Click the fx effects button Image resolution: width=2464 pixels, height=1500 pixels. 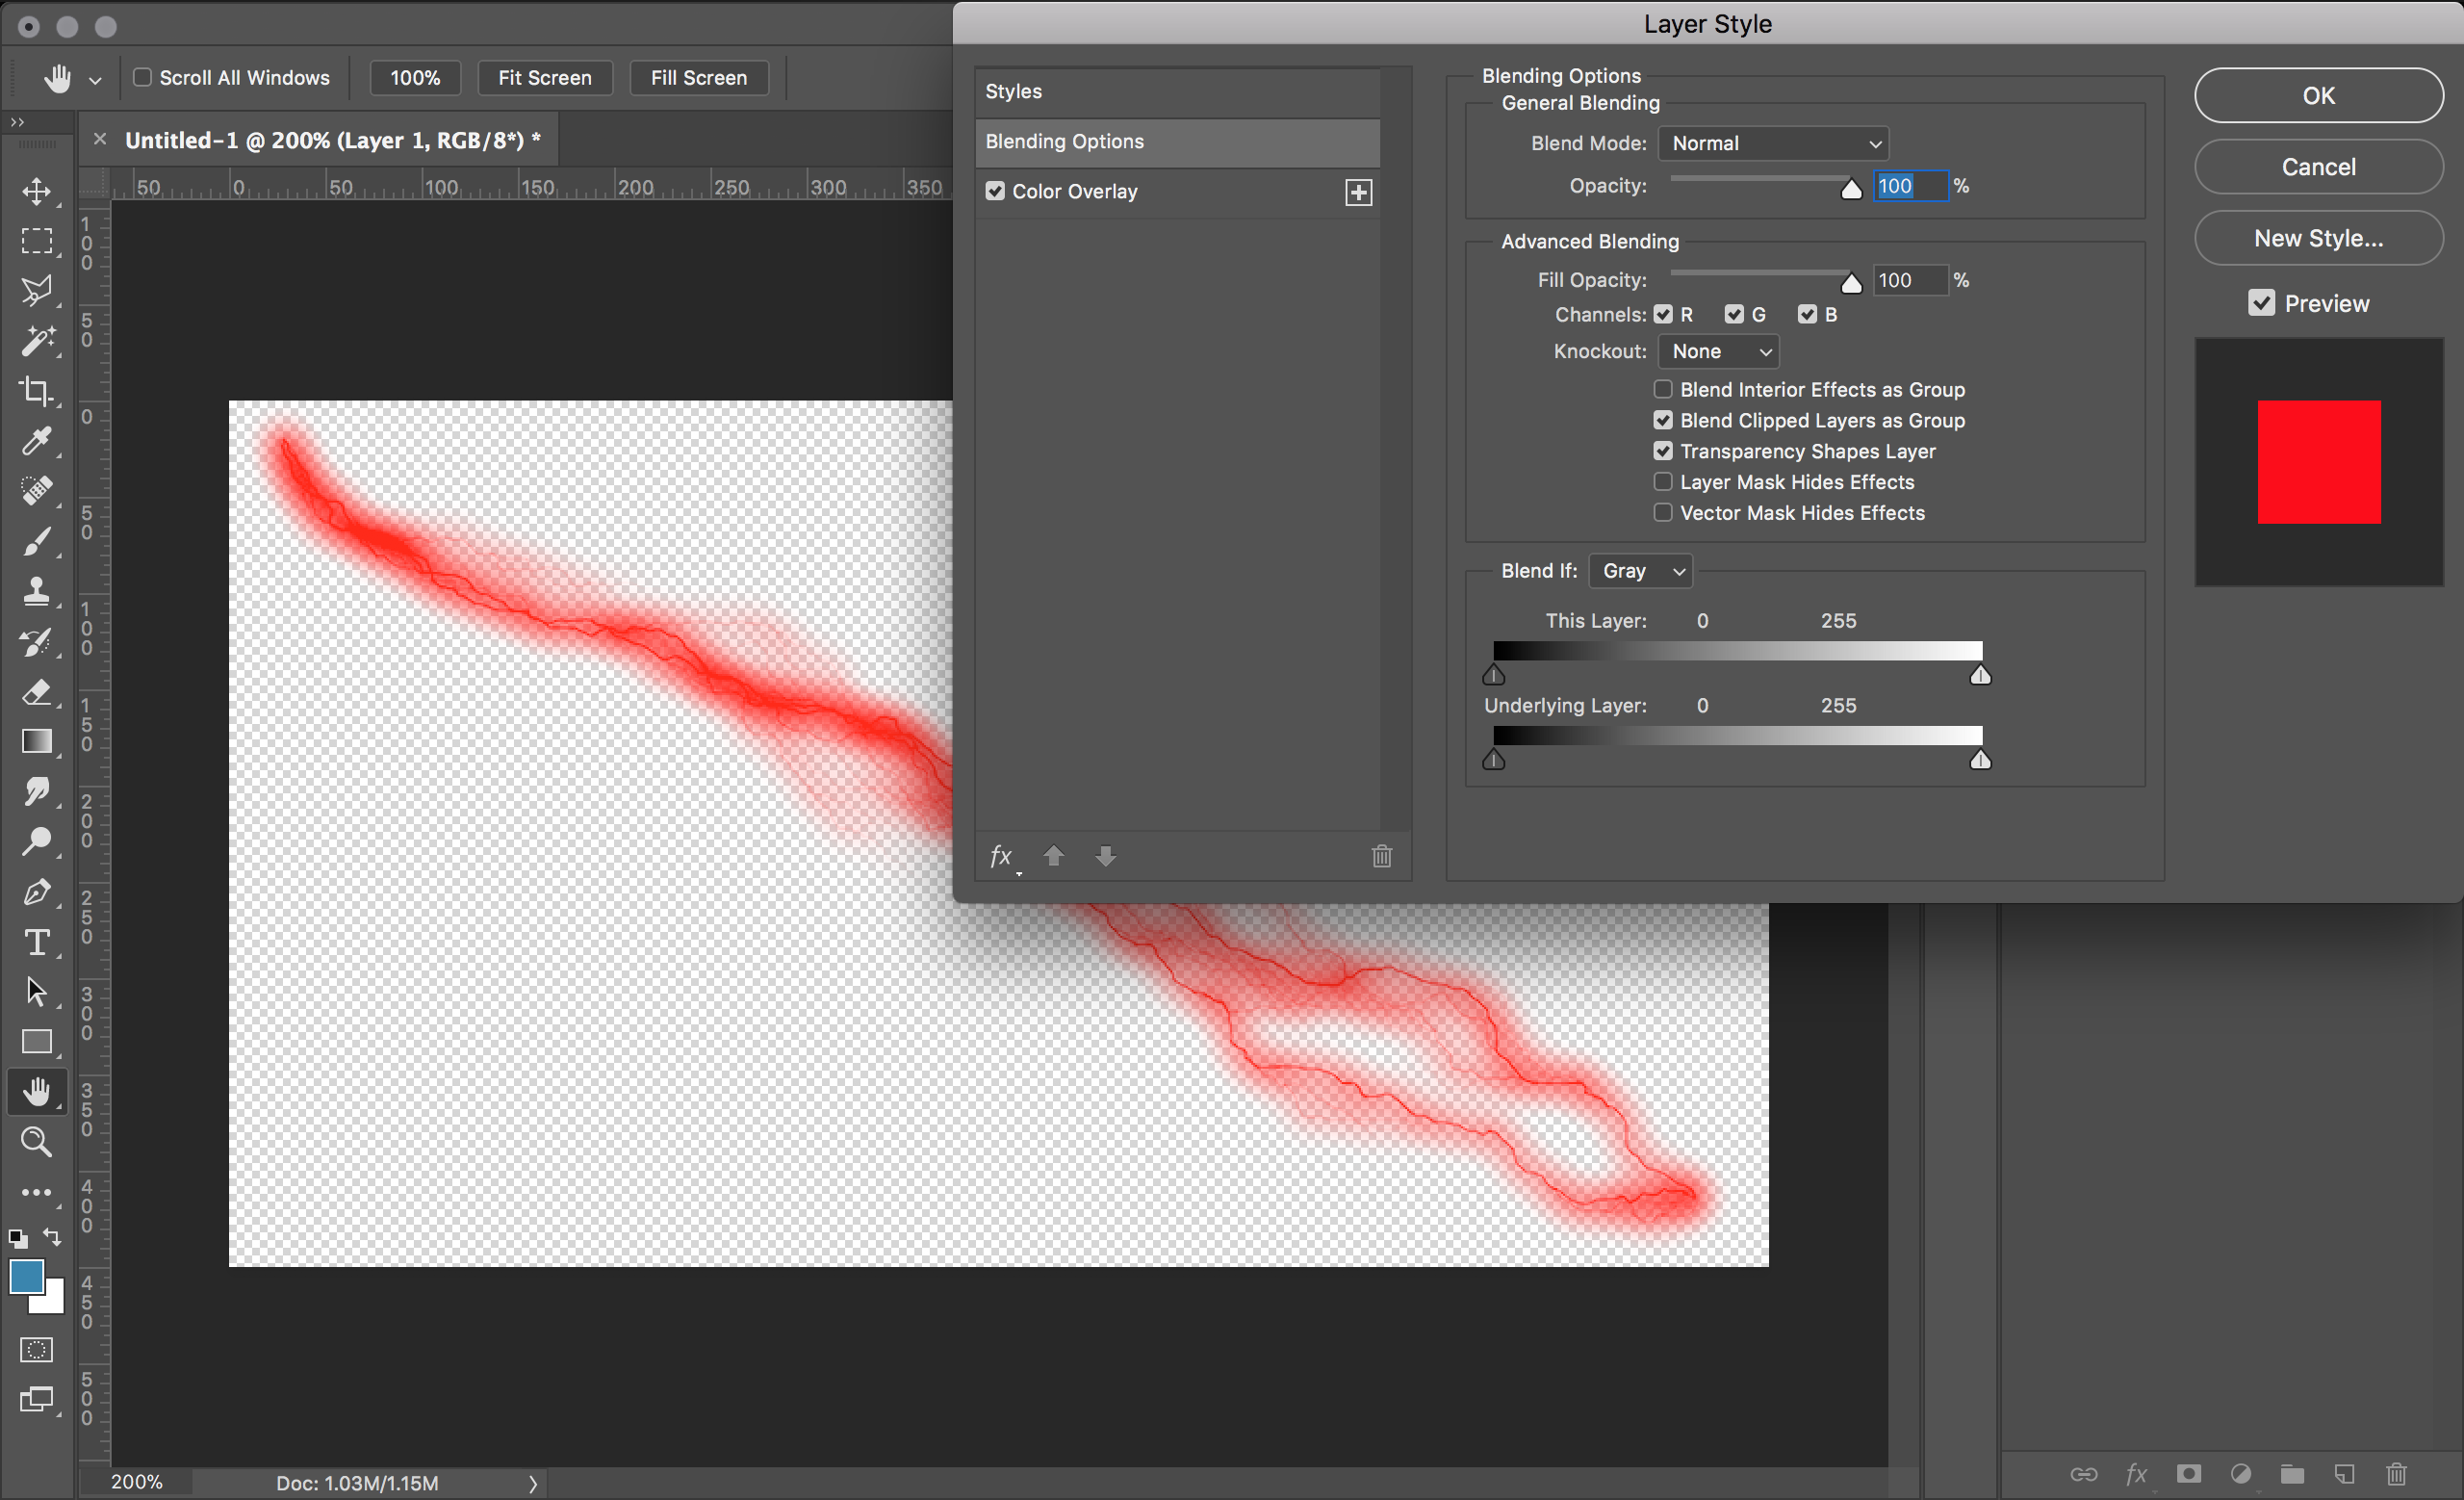click(x=998, y=856)
